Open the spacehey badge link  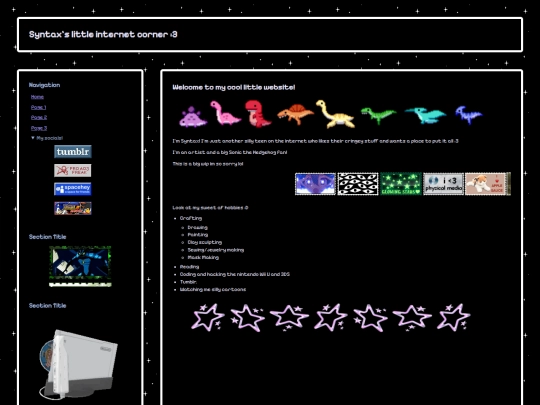pos(73,189)
